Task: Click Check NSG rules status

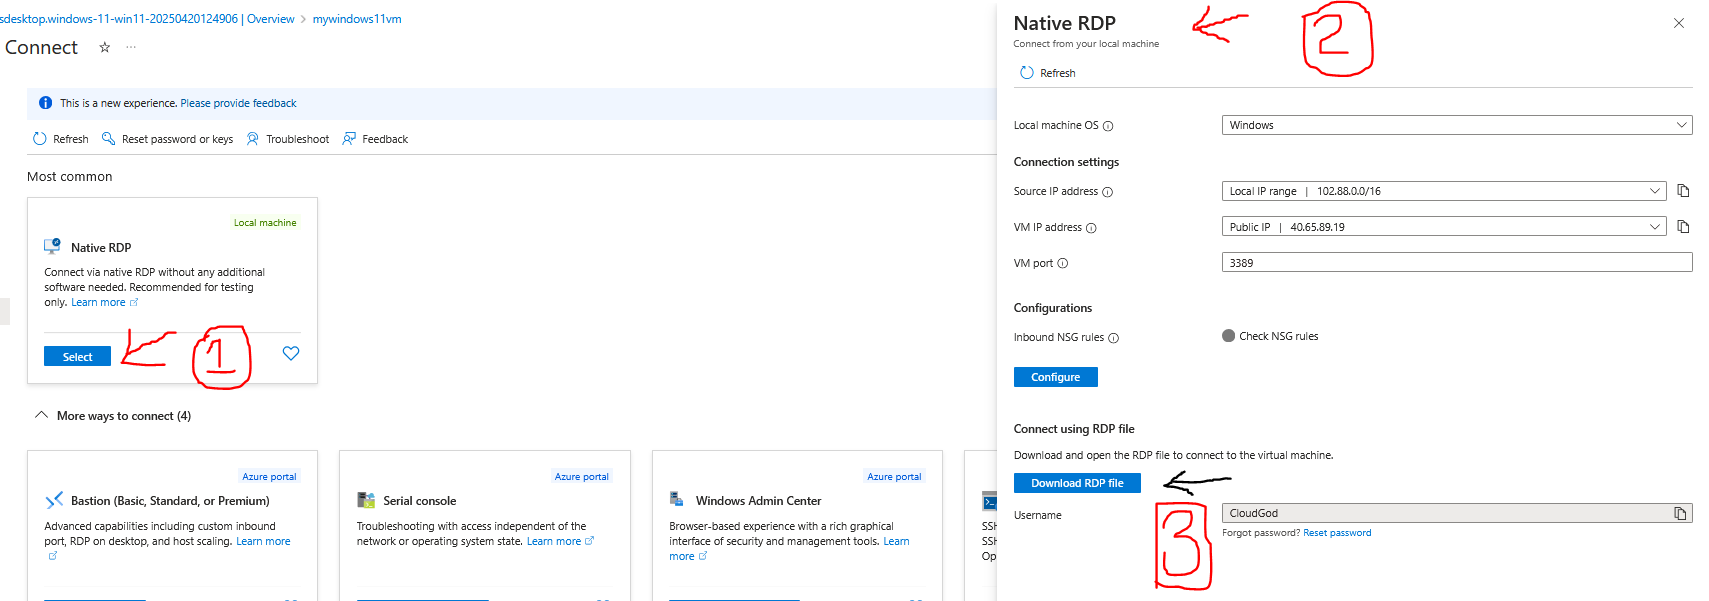Action: pyautogui.click(x=1270, y=336)
